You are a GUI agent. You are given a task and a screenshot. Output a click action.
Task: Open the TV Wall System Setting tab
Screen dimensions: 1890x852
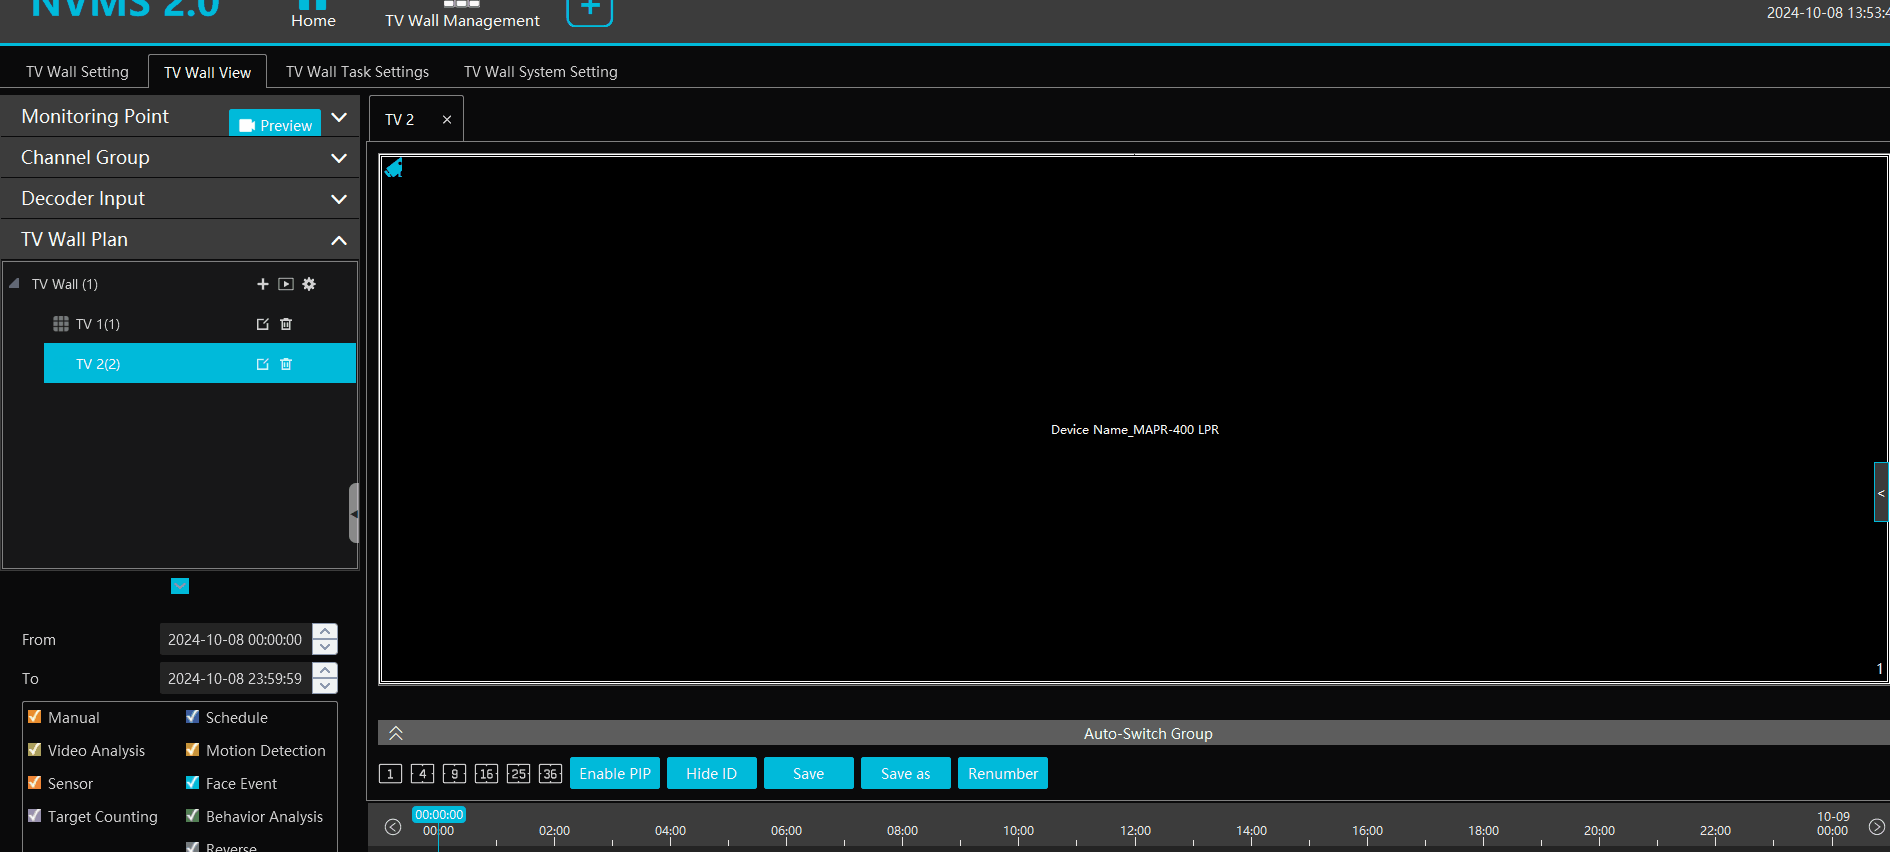(540, 72)
